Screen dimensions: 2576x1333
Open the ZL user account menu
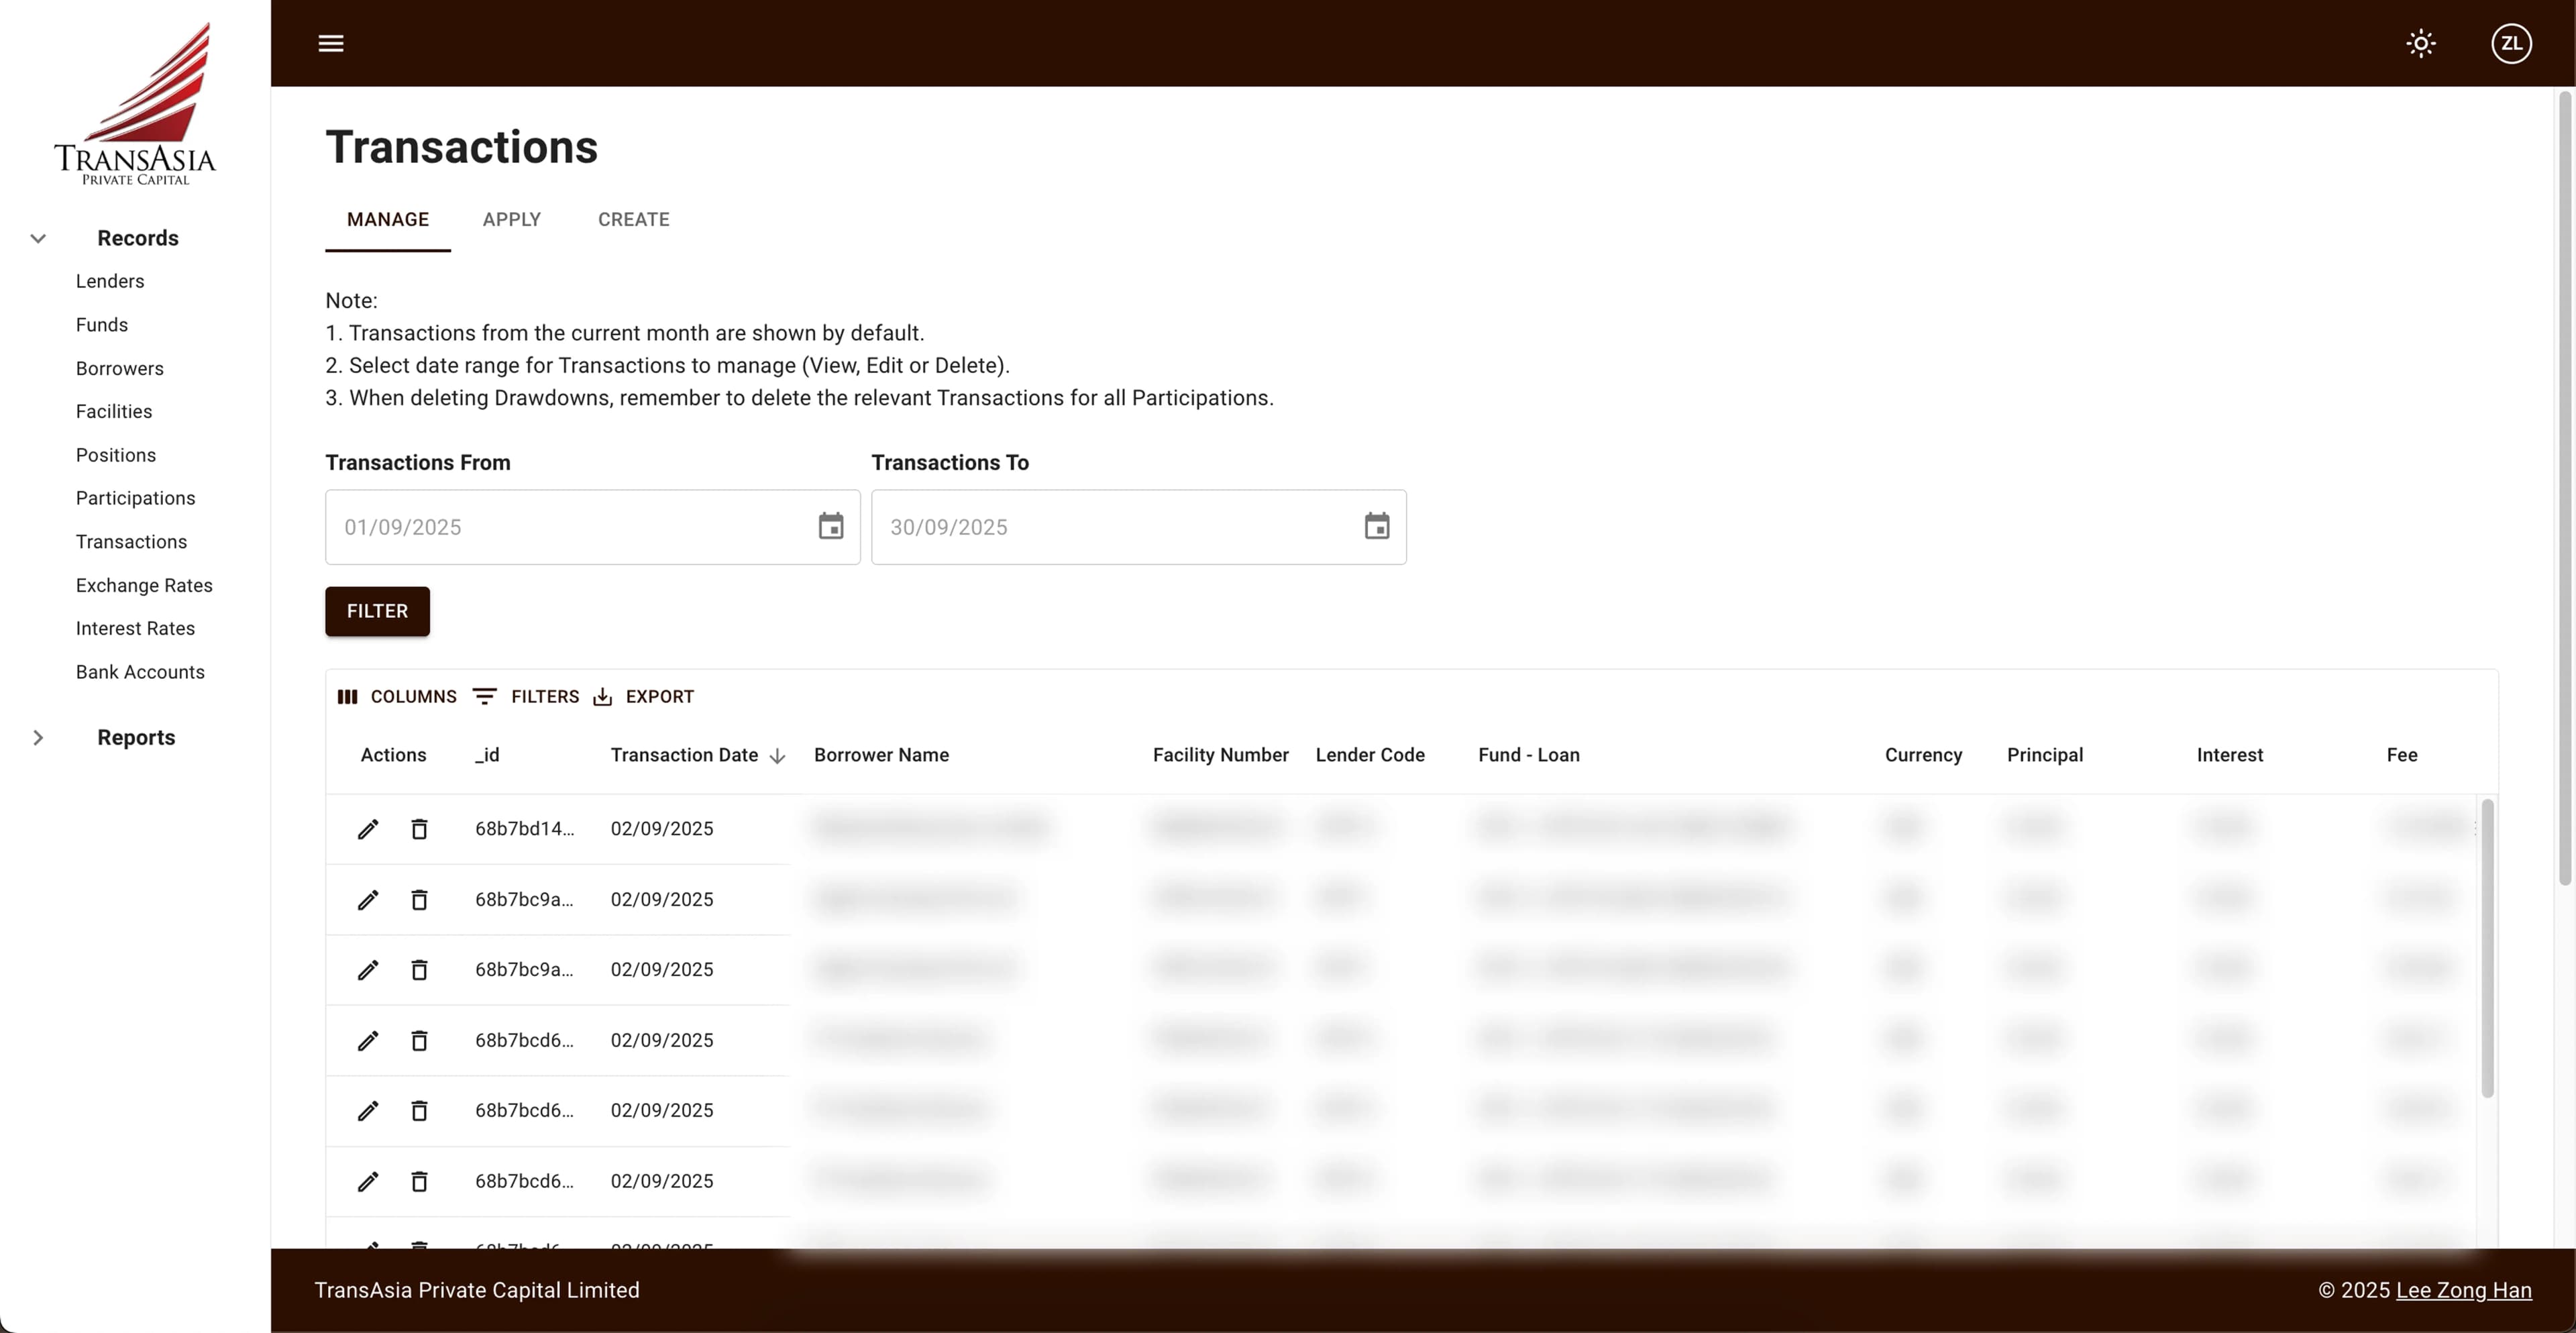point(2511,43)
